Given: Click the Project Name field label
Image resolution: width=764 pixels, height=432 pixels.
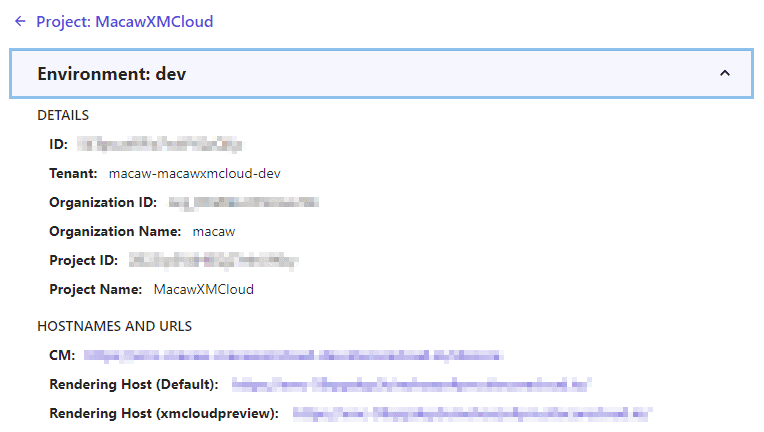Looking at the screenshot, I should (x=96, y=289).
